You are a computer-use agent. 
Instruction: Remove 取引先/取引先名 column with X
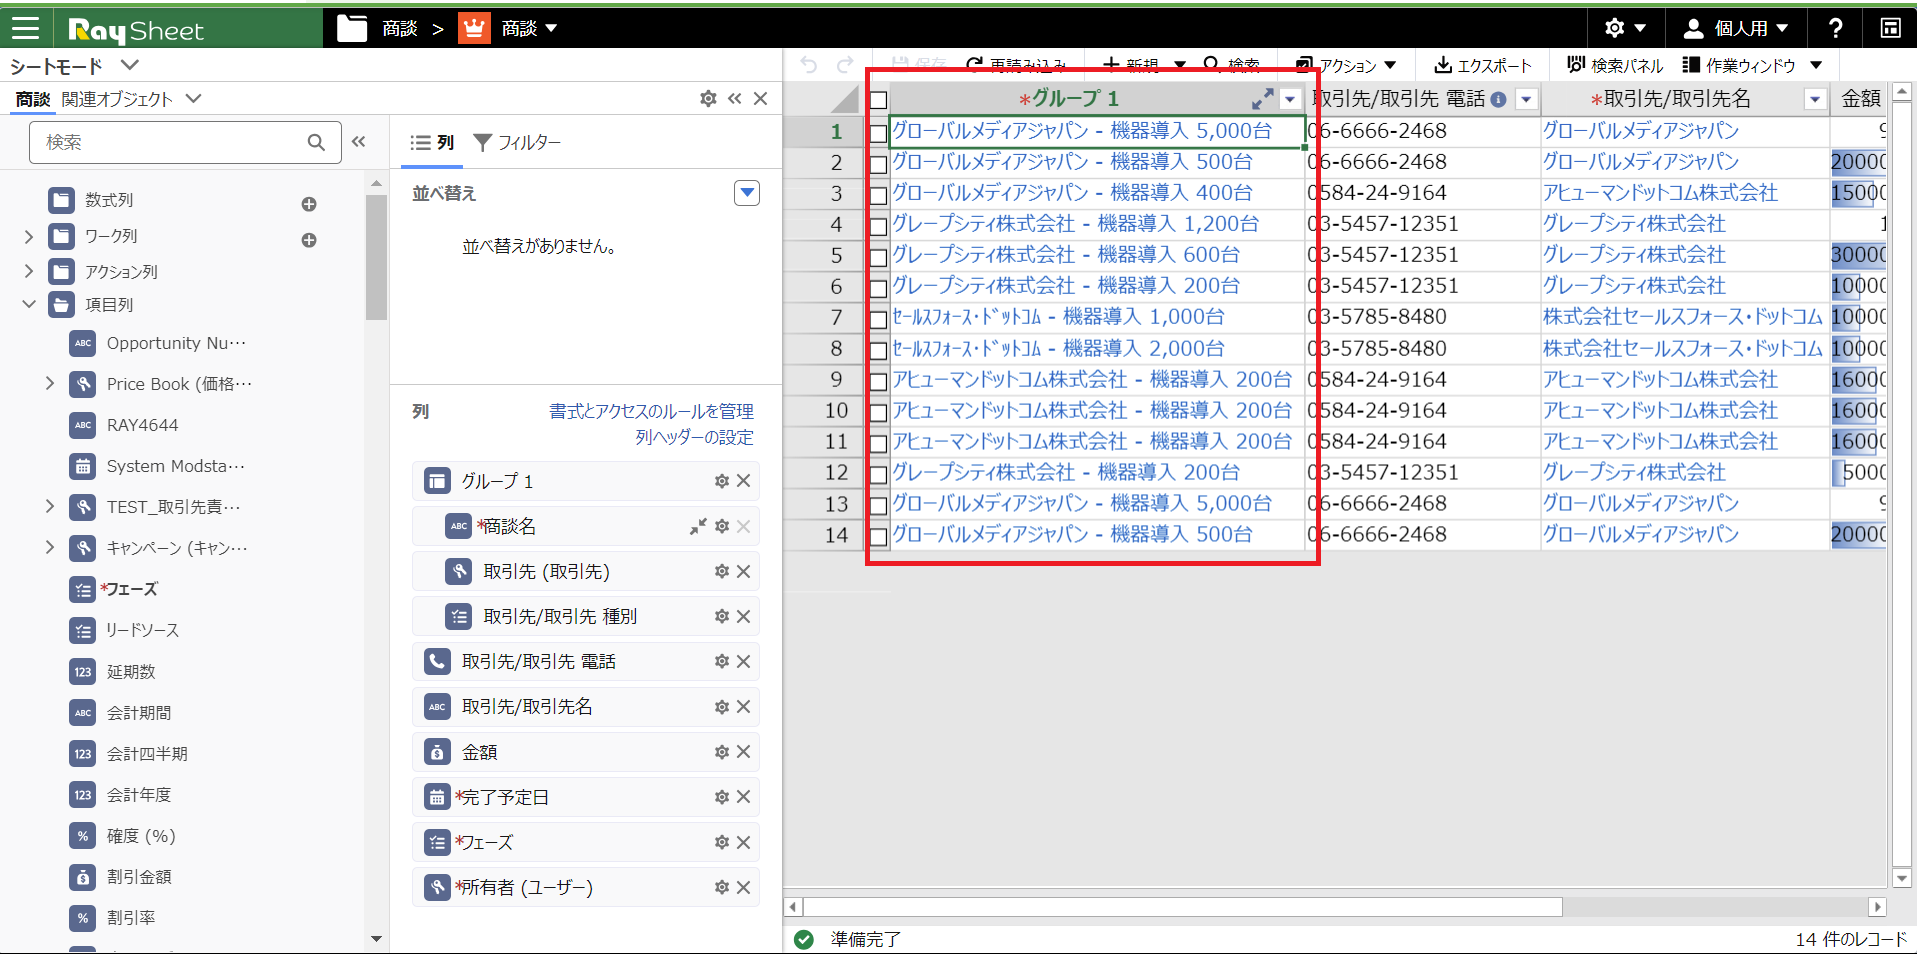[x=743, y=706]
